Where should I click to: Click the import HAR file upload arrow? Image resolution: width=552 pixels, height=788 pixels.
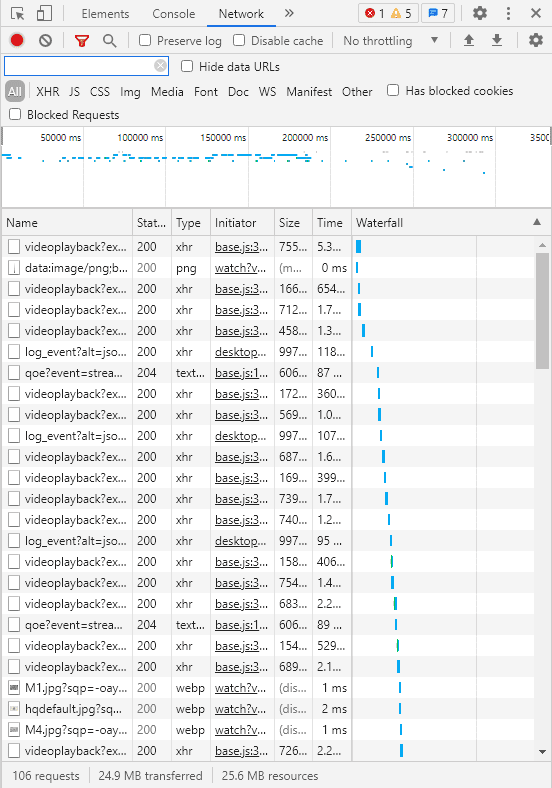[x=469, y=40]
